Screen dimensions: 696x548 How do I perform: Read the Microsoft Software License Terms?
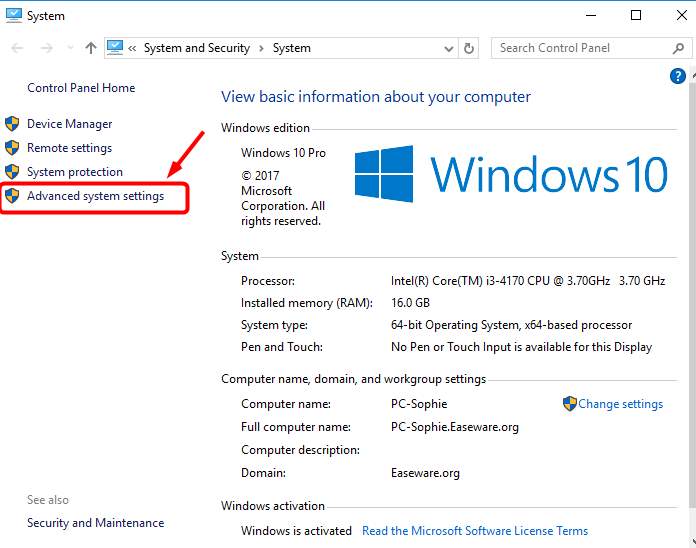click(475, 531)
